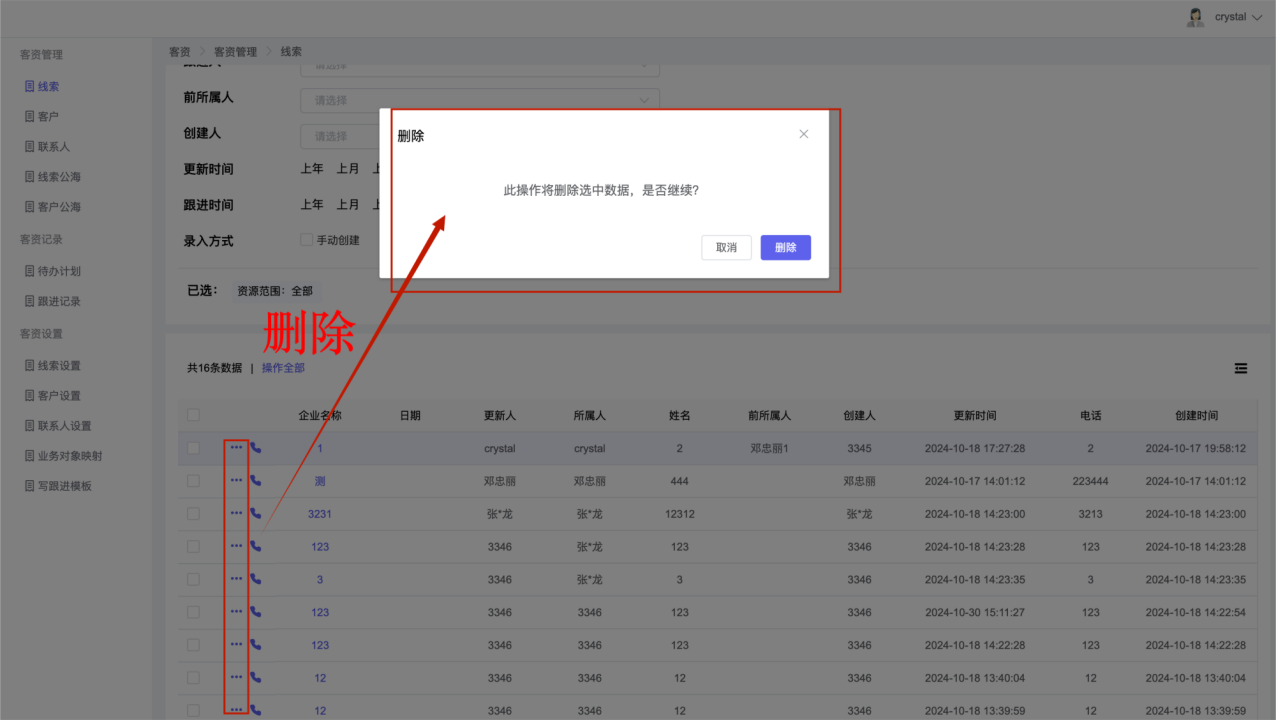The height and width of the screenshot is (720, 1276).
Task: Click phone icon in row updated 14:22:28
Action: click(x=256, y=644)
